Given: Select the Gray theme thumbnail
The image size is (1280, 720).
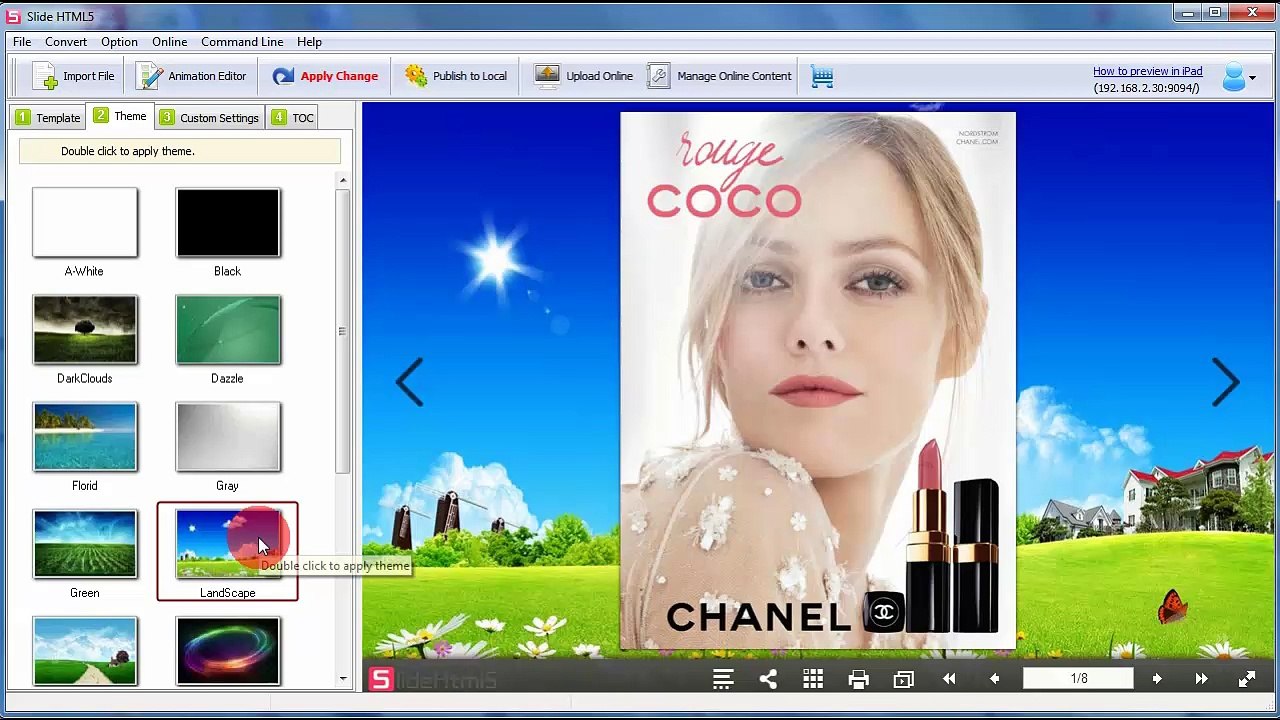Looking at the screenshot, I should pos(228,436).
